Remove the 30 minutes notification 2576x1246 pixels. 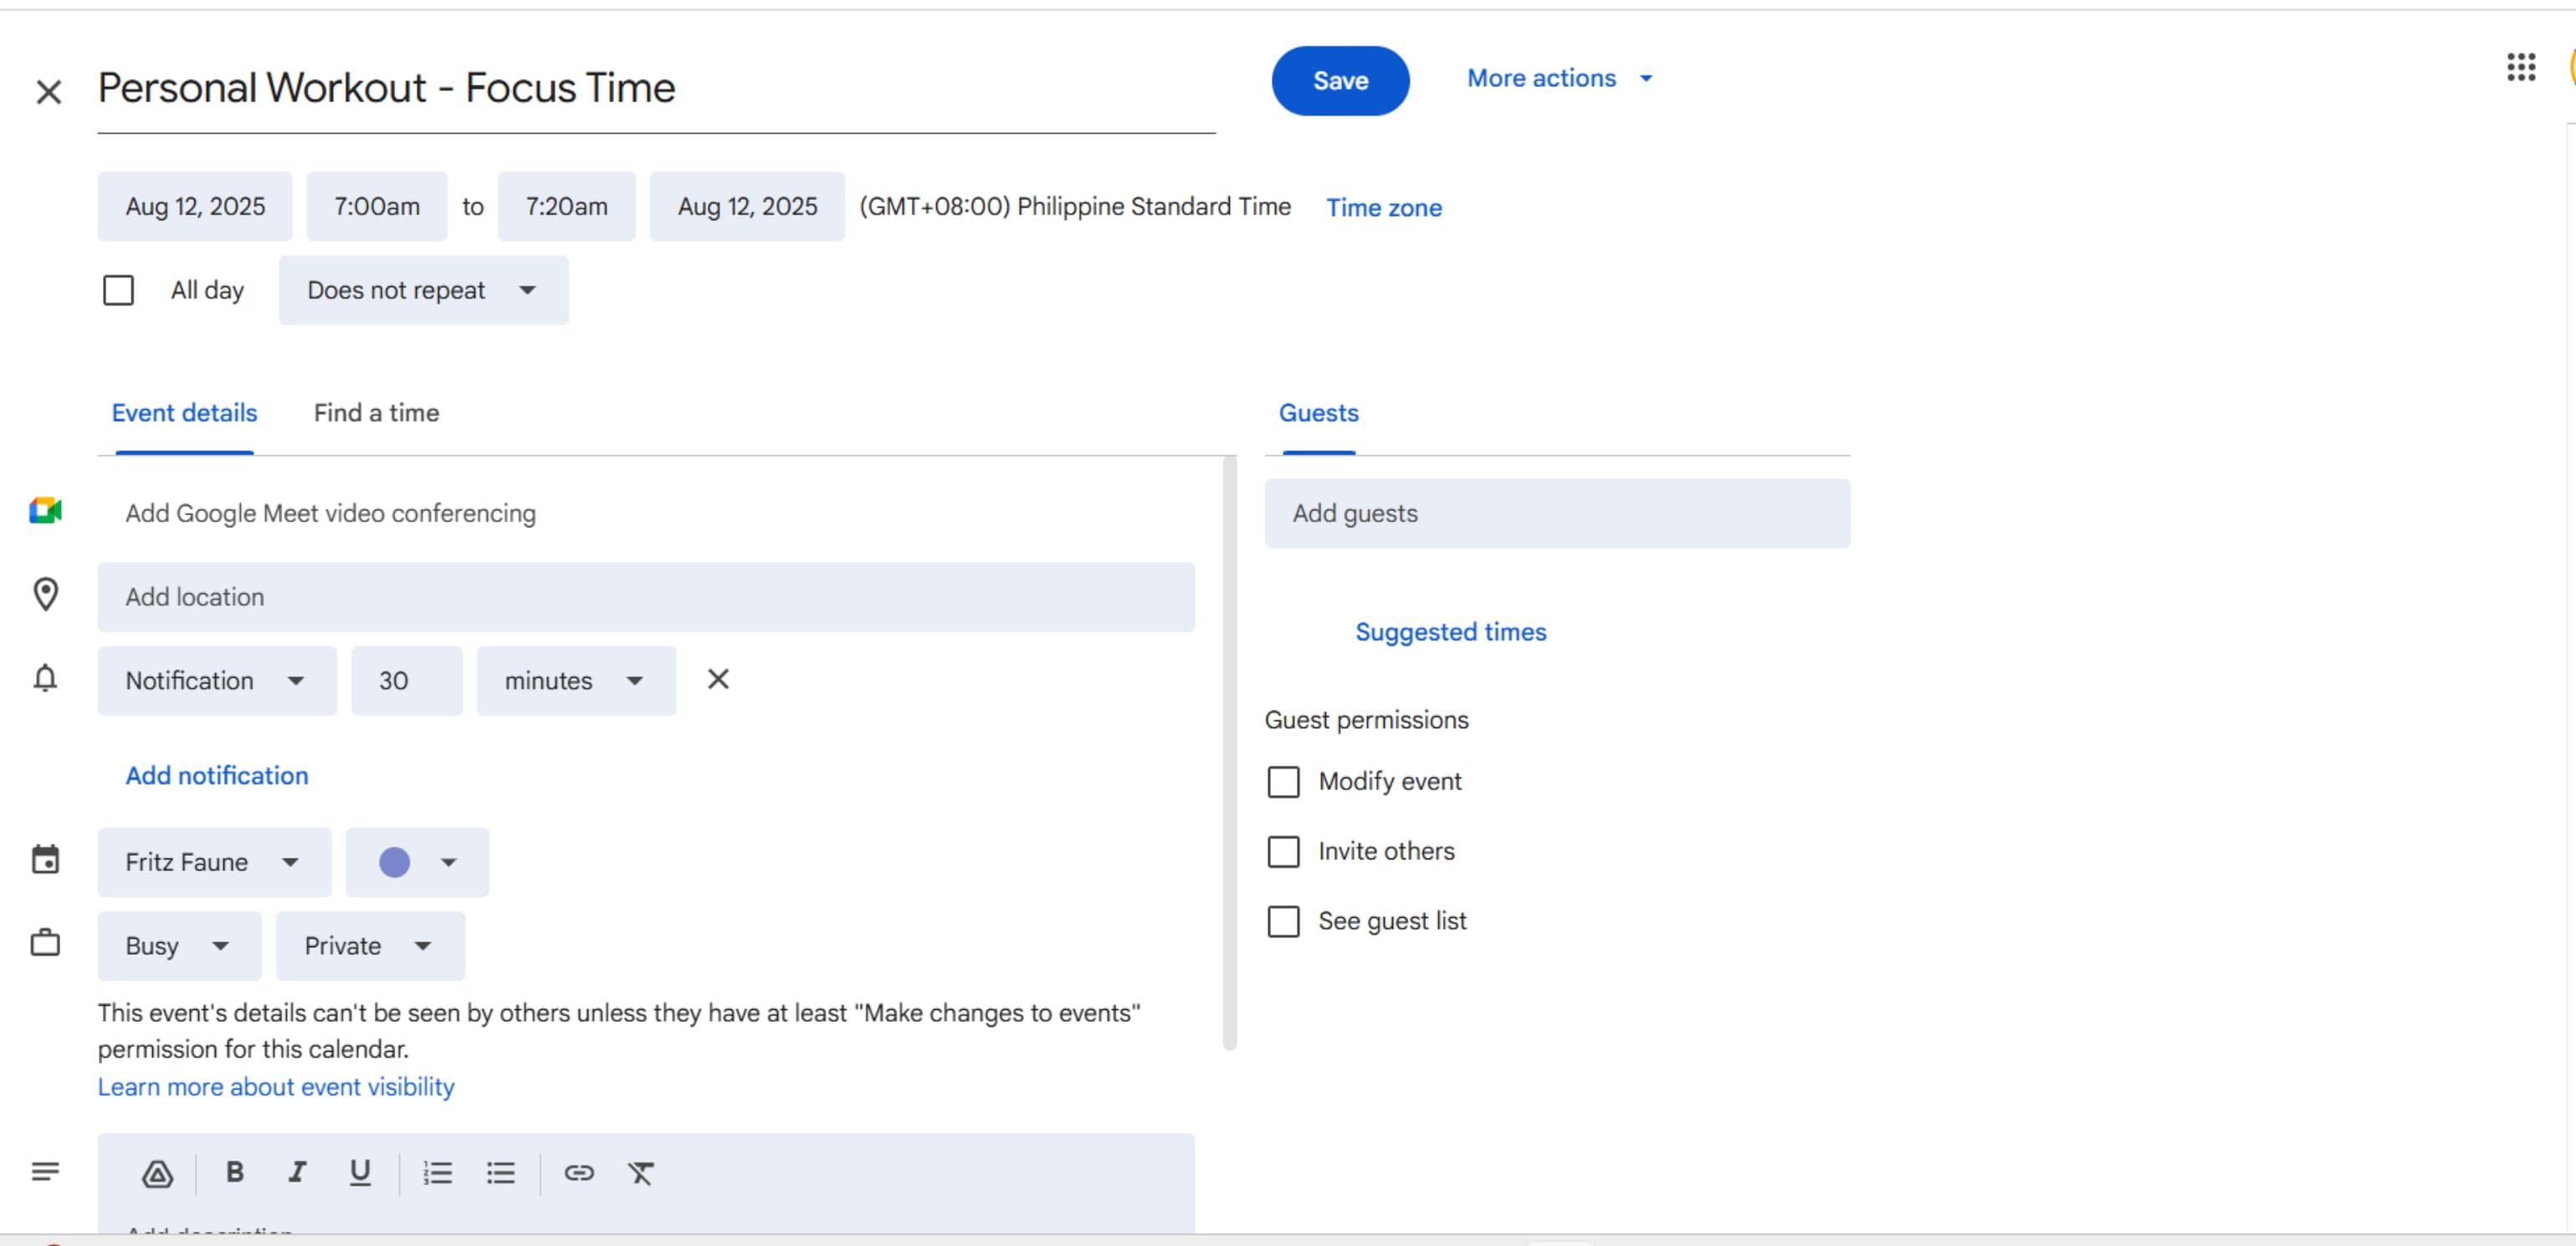click(718, 679)
